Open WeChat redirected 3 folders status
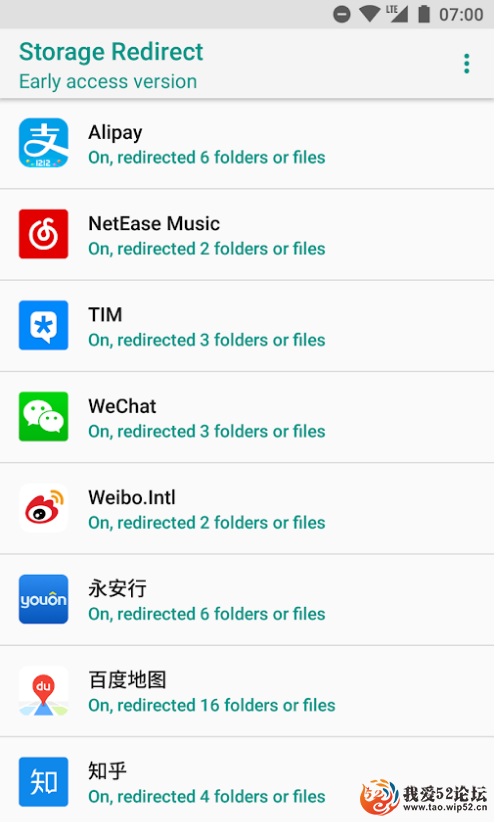The width and height of the screenshot is (494, 822). [207, 431]
